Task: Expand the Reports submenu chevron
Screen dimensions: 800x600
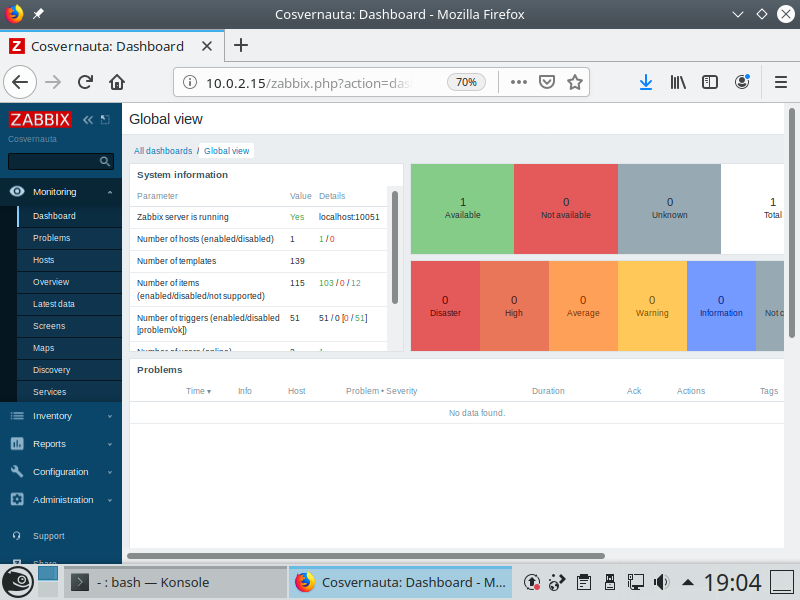Action: tap(110, 443)
